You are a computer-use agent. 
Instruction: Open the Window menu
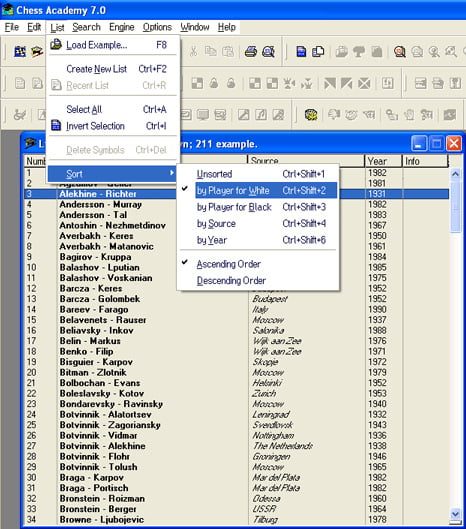[x=195, y=27]
